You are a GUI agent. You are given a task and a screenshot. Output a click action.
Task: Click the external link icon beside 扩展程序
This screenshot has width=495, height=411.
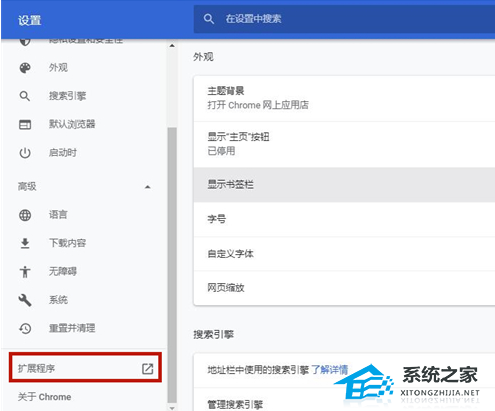click(x=148, y=369)
